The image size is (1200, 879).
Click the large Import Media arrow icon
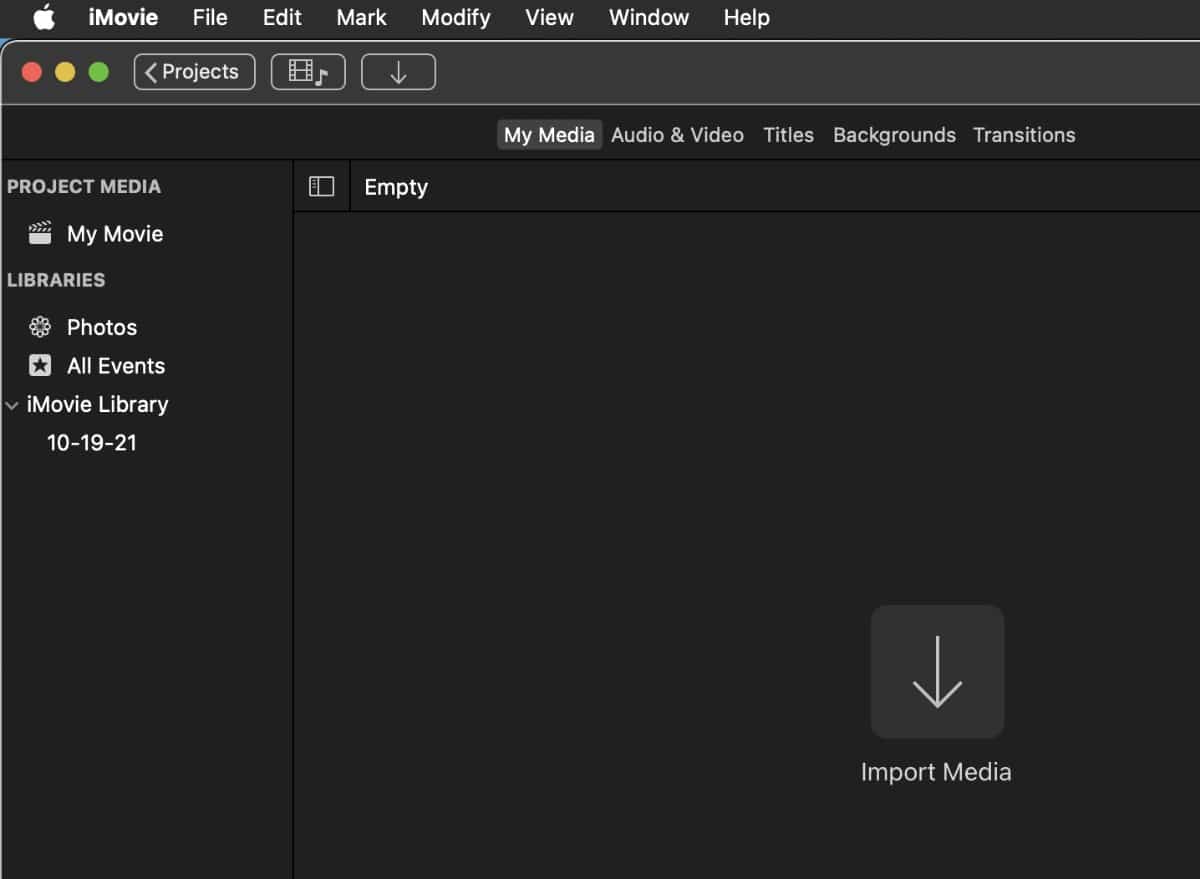click(937, 672)
